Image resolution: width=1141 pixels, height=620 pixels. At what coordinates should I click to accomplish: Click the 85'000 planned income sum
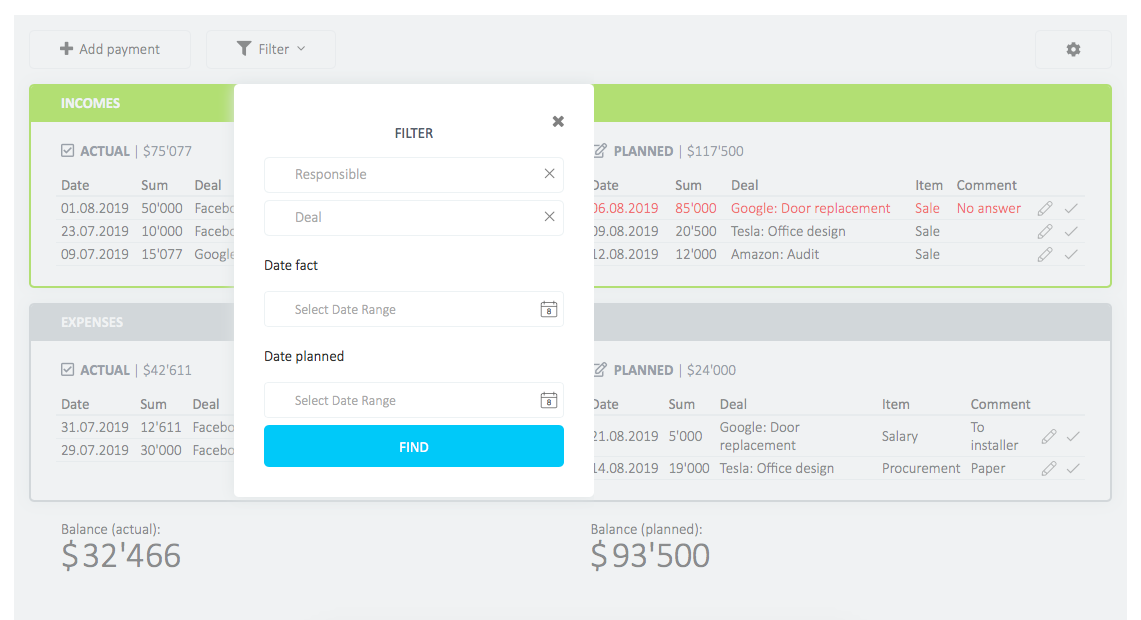[x=696, y=208]
